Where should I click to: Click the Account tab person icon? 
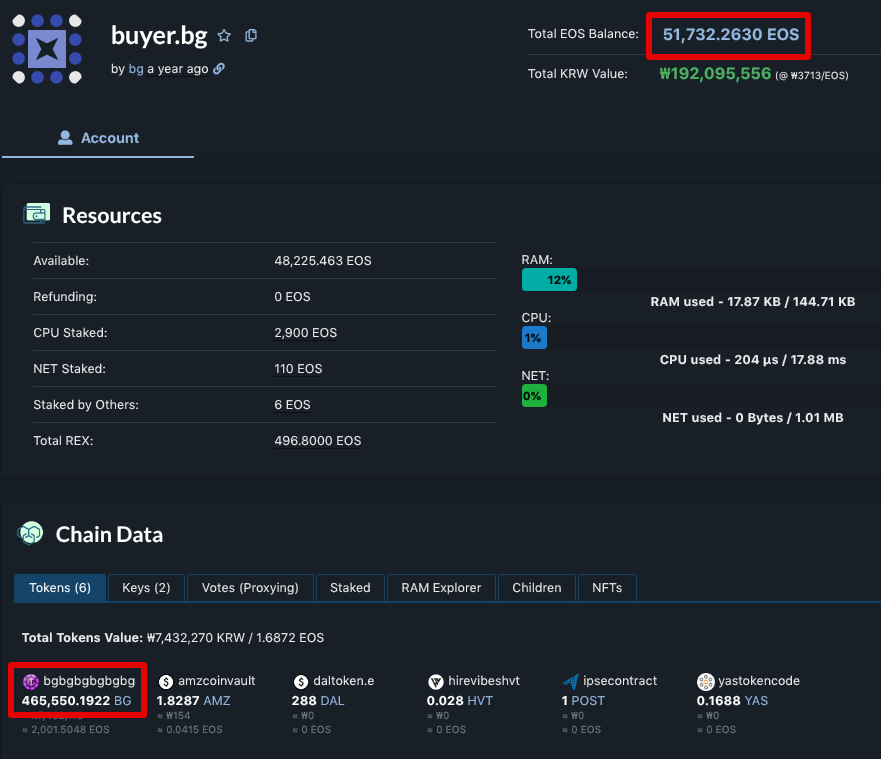coord(65,138)
